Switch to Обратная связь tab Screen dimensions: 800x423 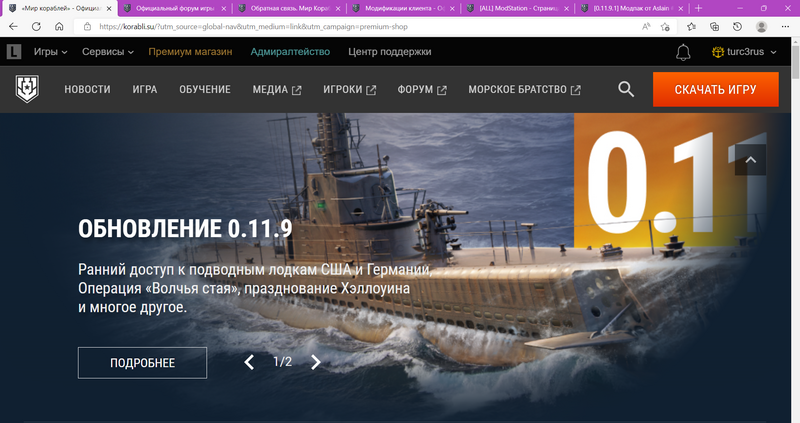pos(289,9)
